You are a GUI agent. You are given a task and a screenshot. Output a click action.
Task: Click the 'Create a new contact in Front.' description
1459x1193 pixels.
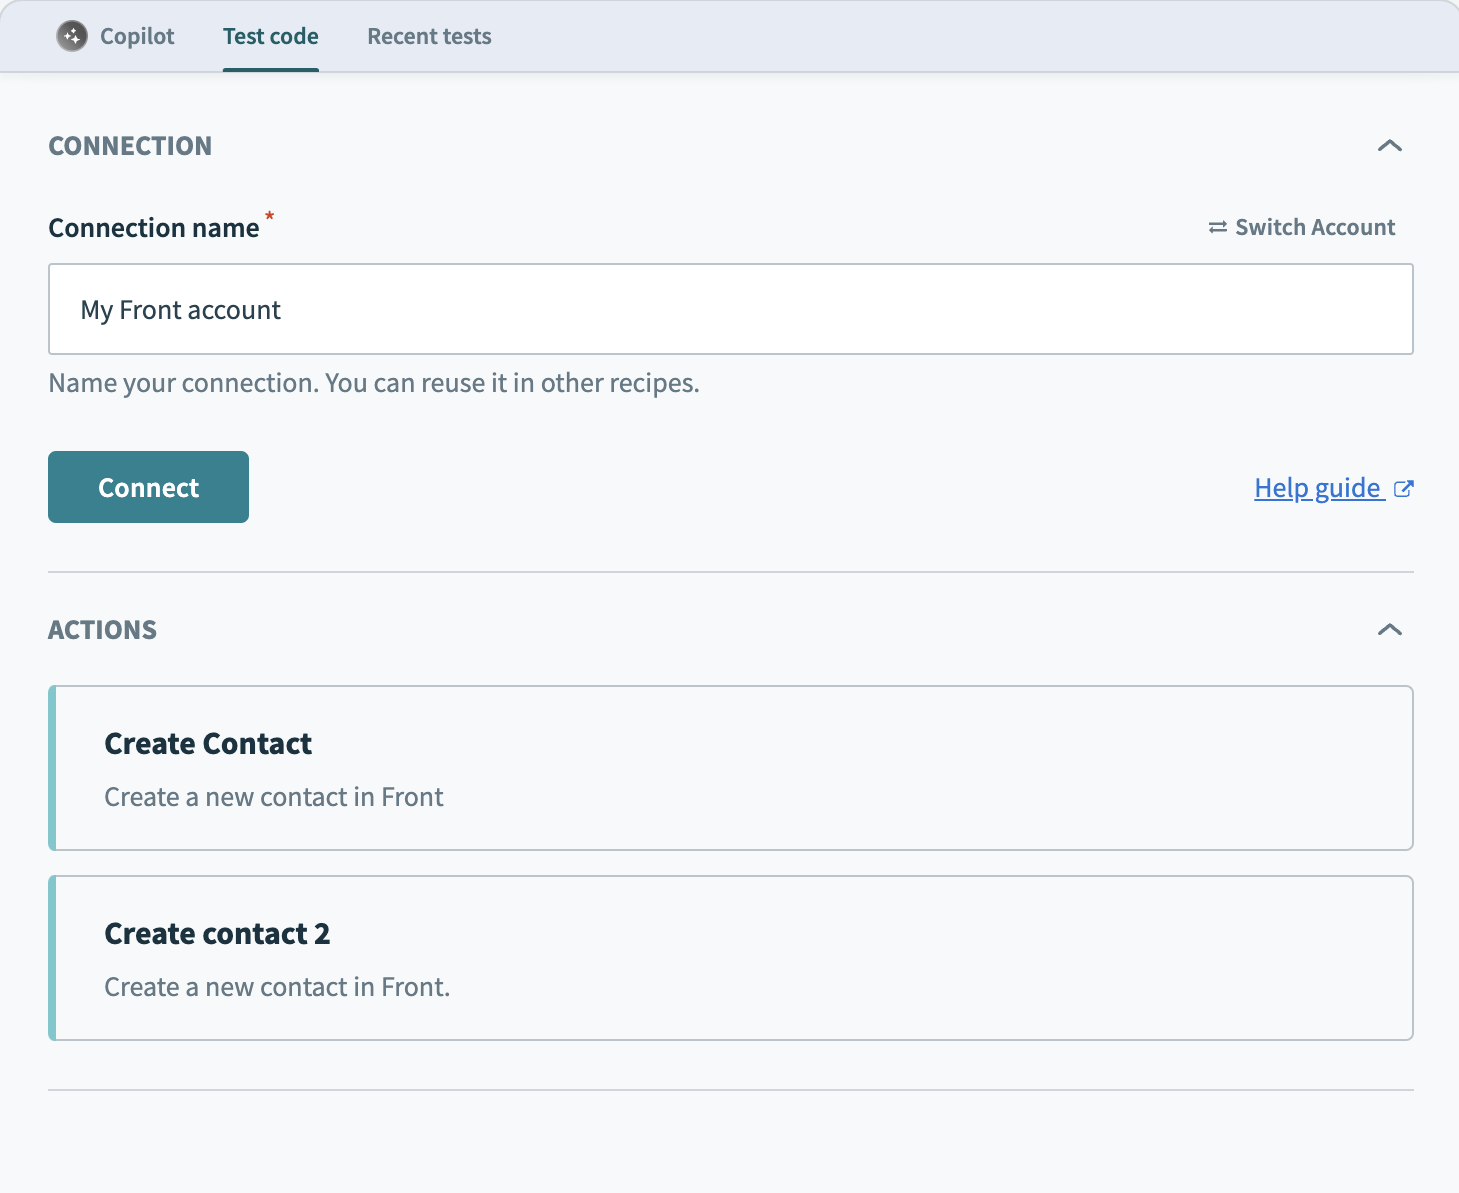click(277, 988)
